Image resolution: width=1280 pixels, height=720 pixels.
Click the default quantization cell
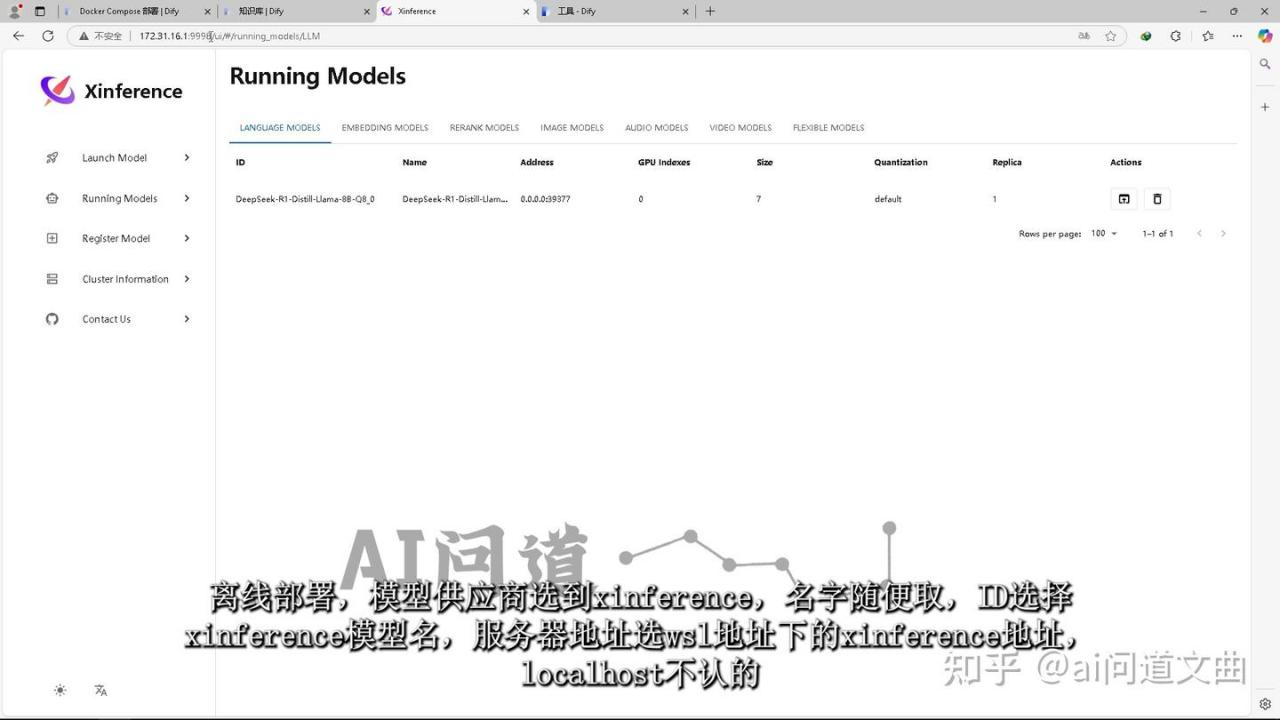[888, 199]
